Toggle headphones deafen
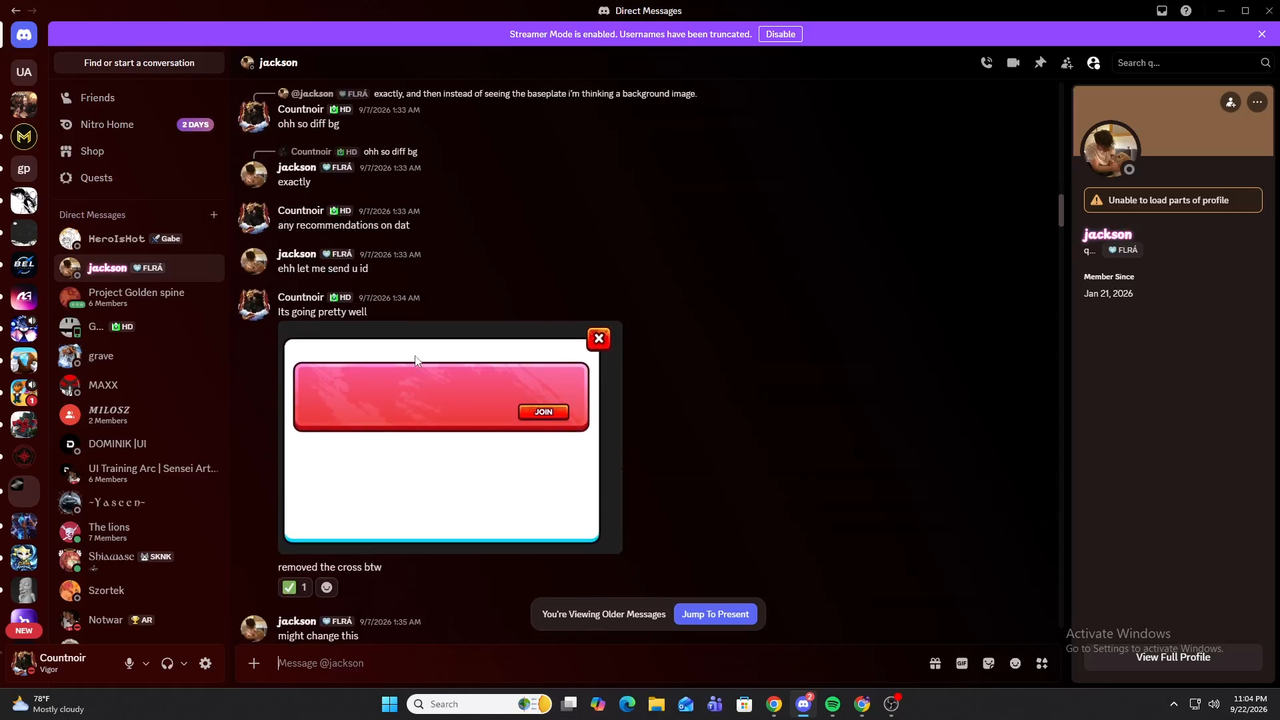The height and width of the screenshot is (720, 1280). [x=167, y=663]
